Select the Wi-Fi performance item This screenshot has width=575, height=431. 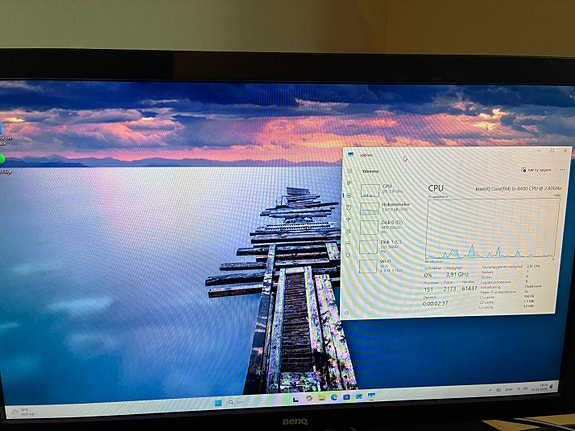point(381,266)
